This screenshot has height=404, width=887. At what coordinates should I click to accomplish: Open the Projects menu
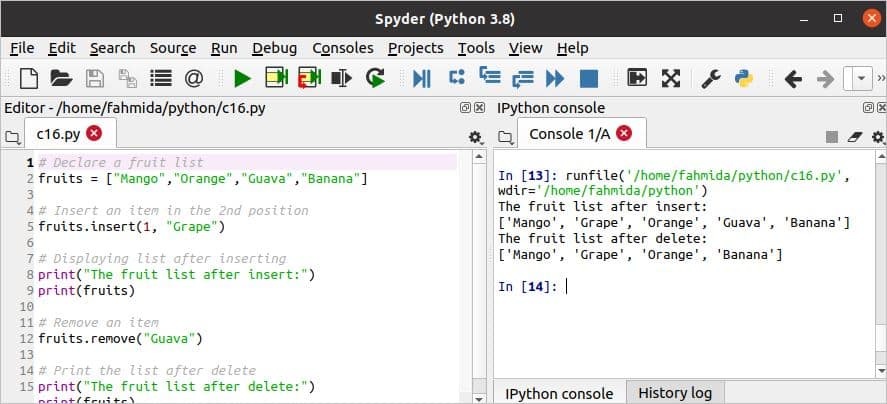416,49
